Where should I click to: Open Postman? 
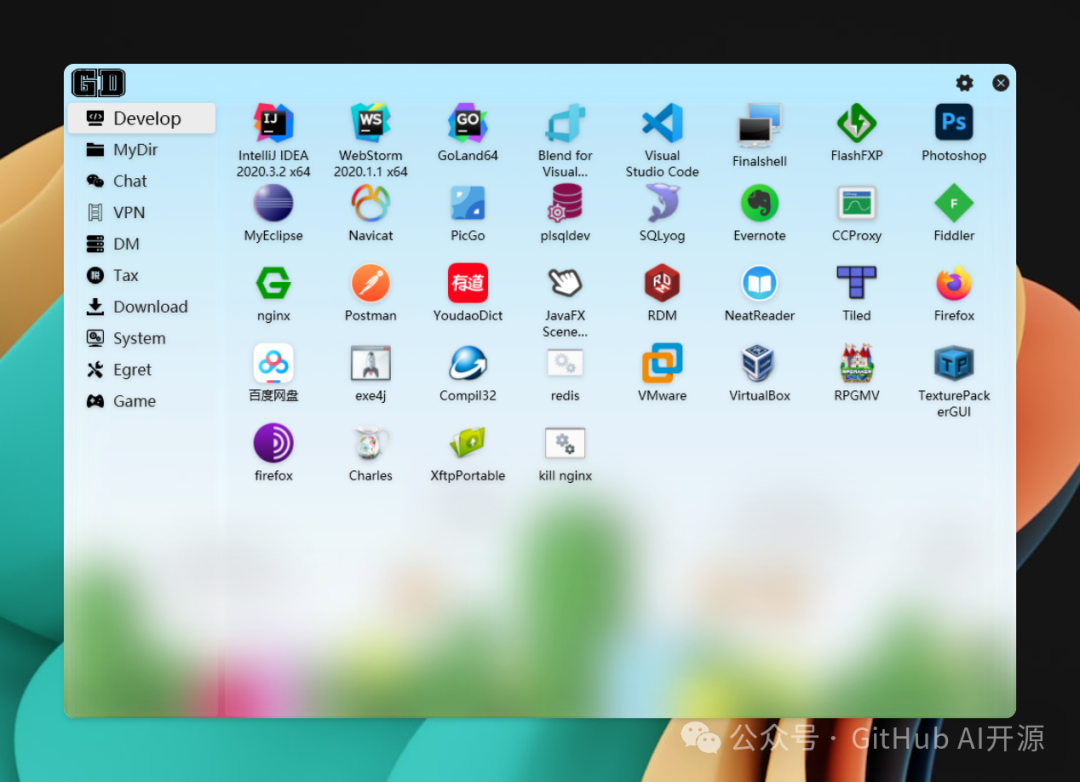point(371,283)
